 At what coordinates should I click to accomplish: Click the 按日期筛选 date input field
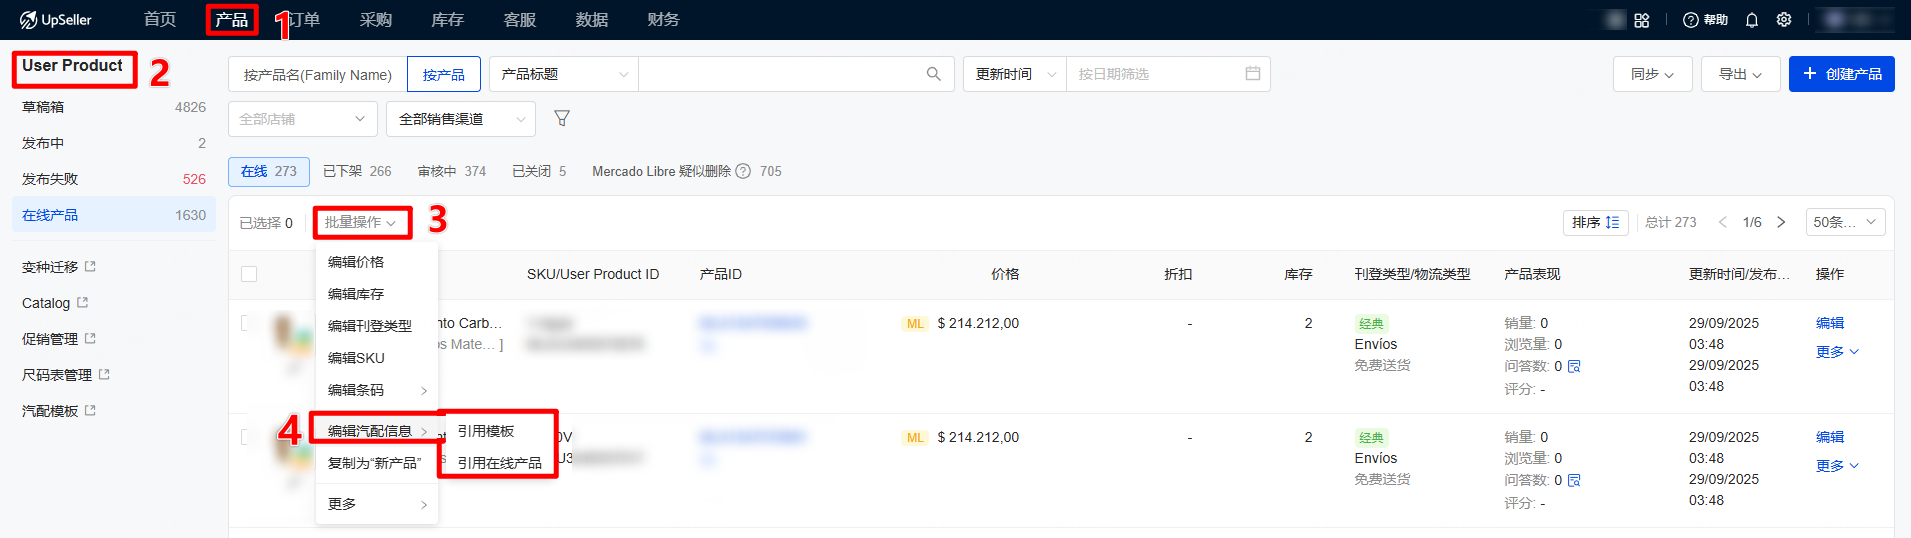[1155, 74]
